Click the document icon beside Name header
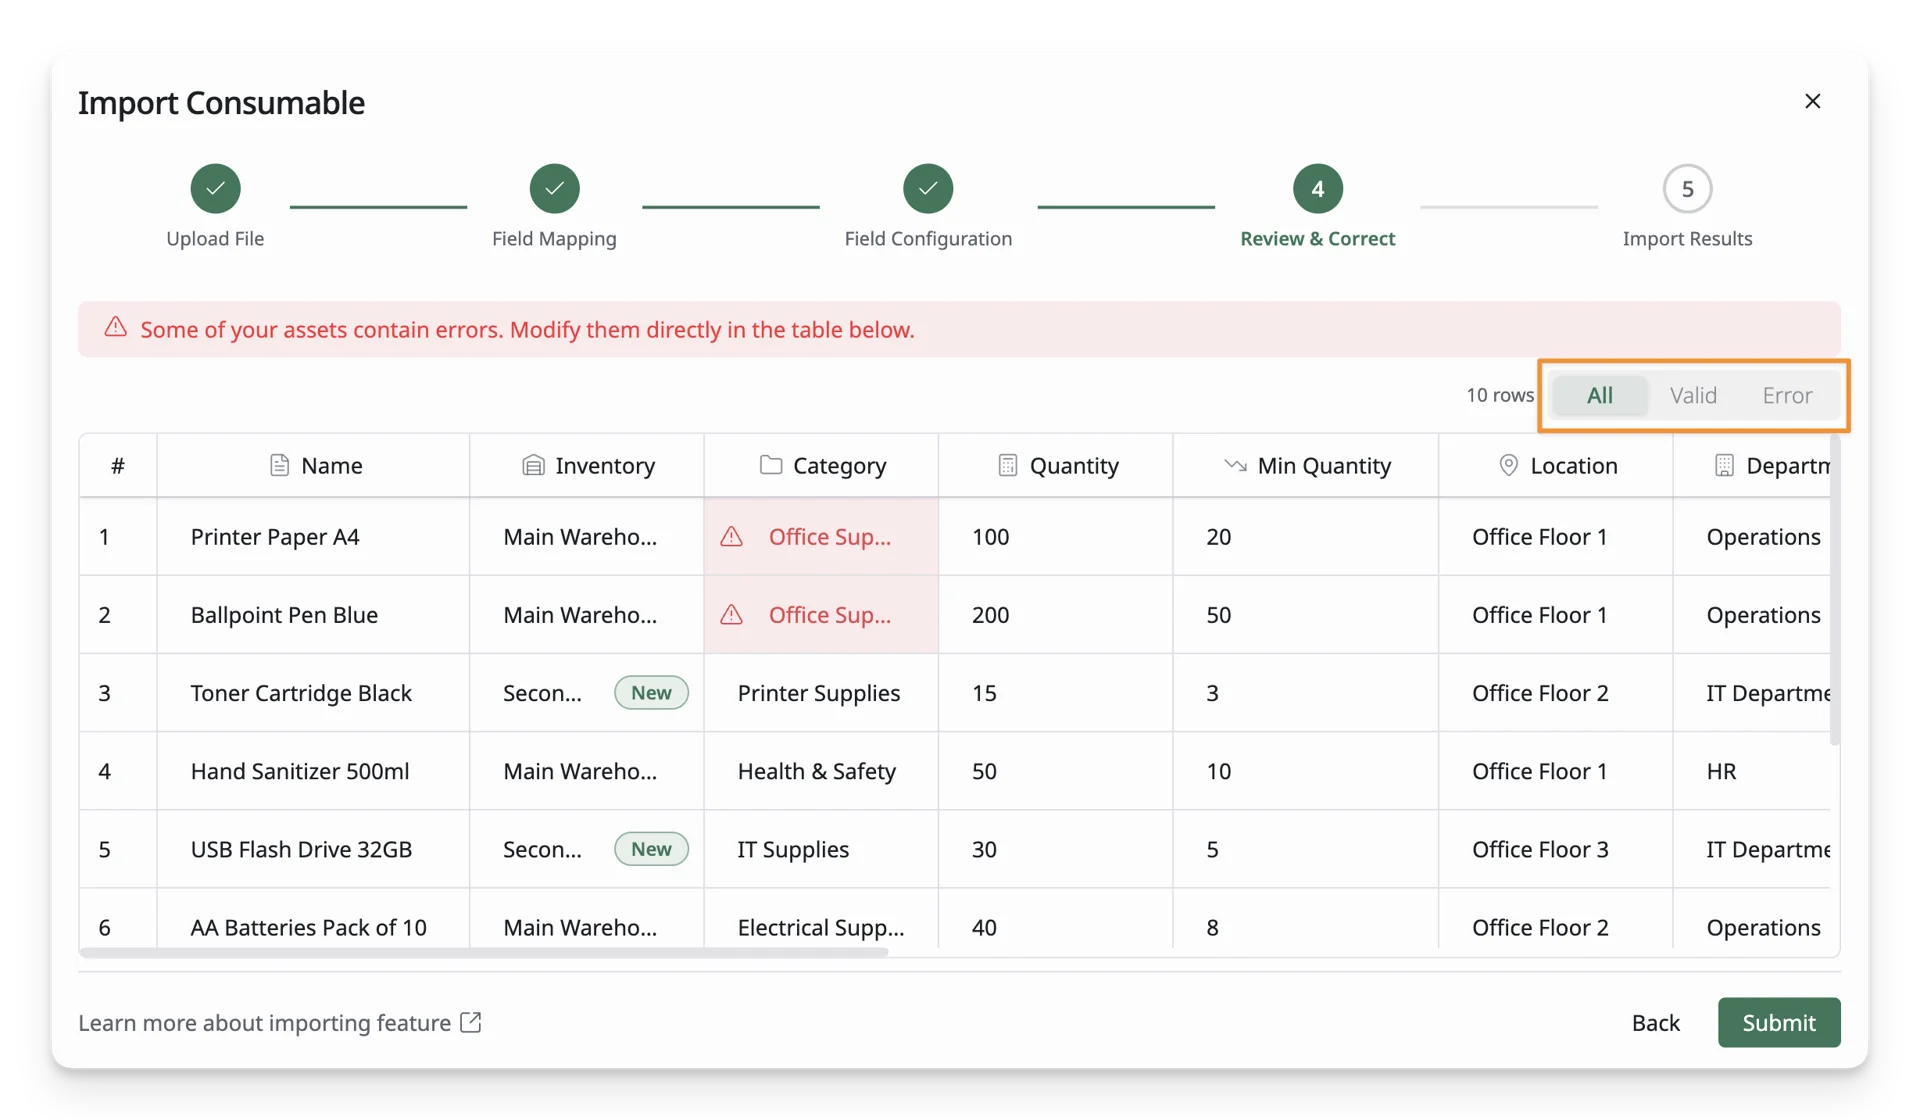The width and height of the screenshot is (1920, 1120). [x=279, y=465]
